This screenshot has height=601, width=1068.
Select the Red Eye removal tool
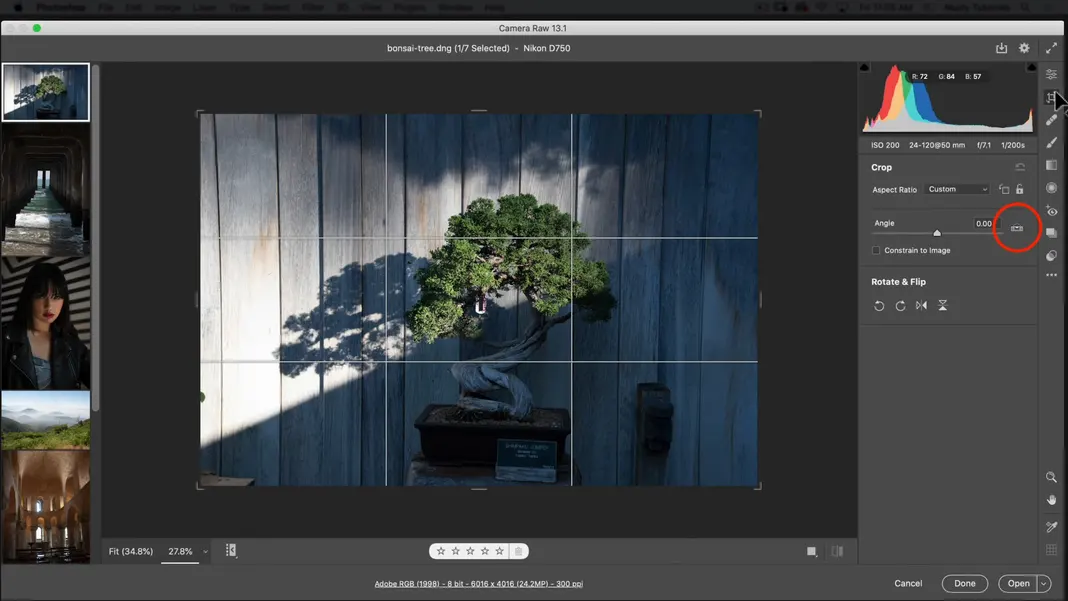point(1051,211)
